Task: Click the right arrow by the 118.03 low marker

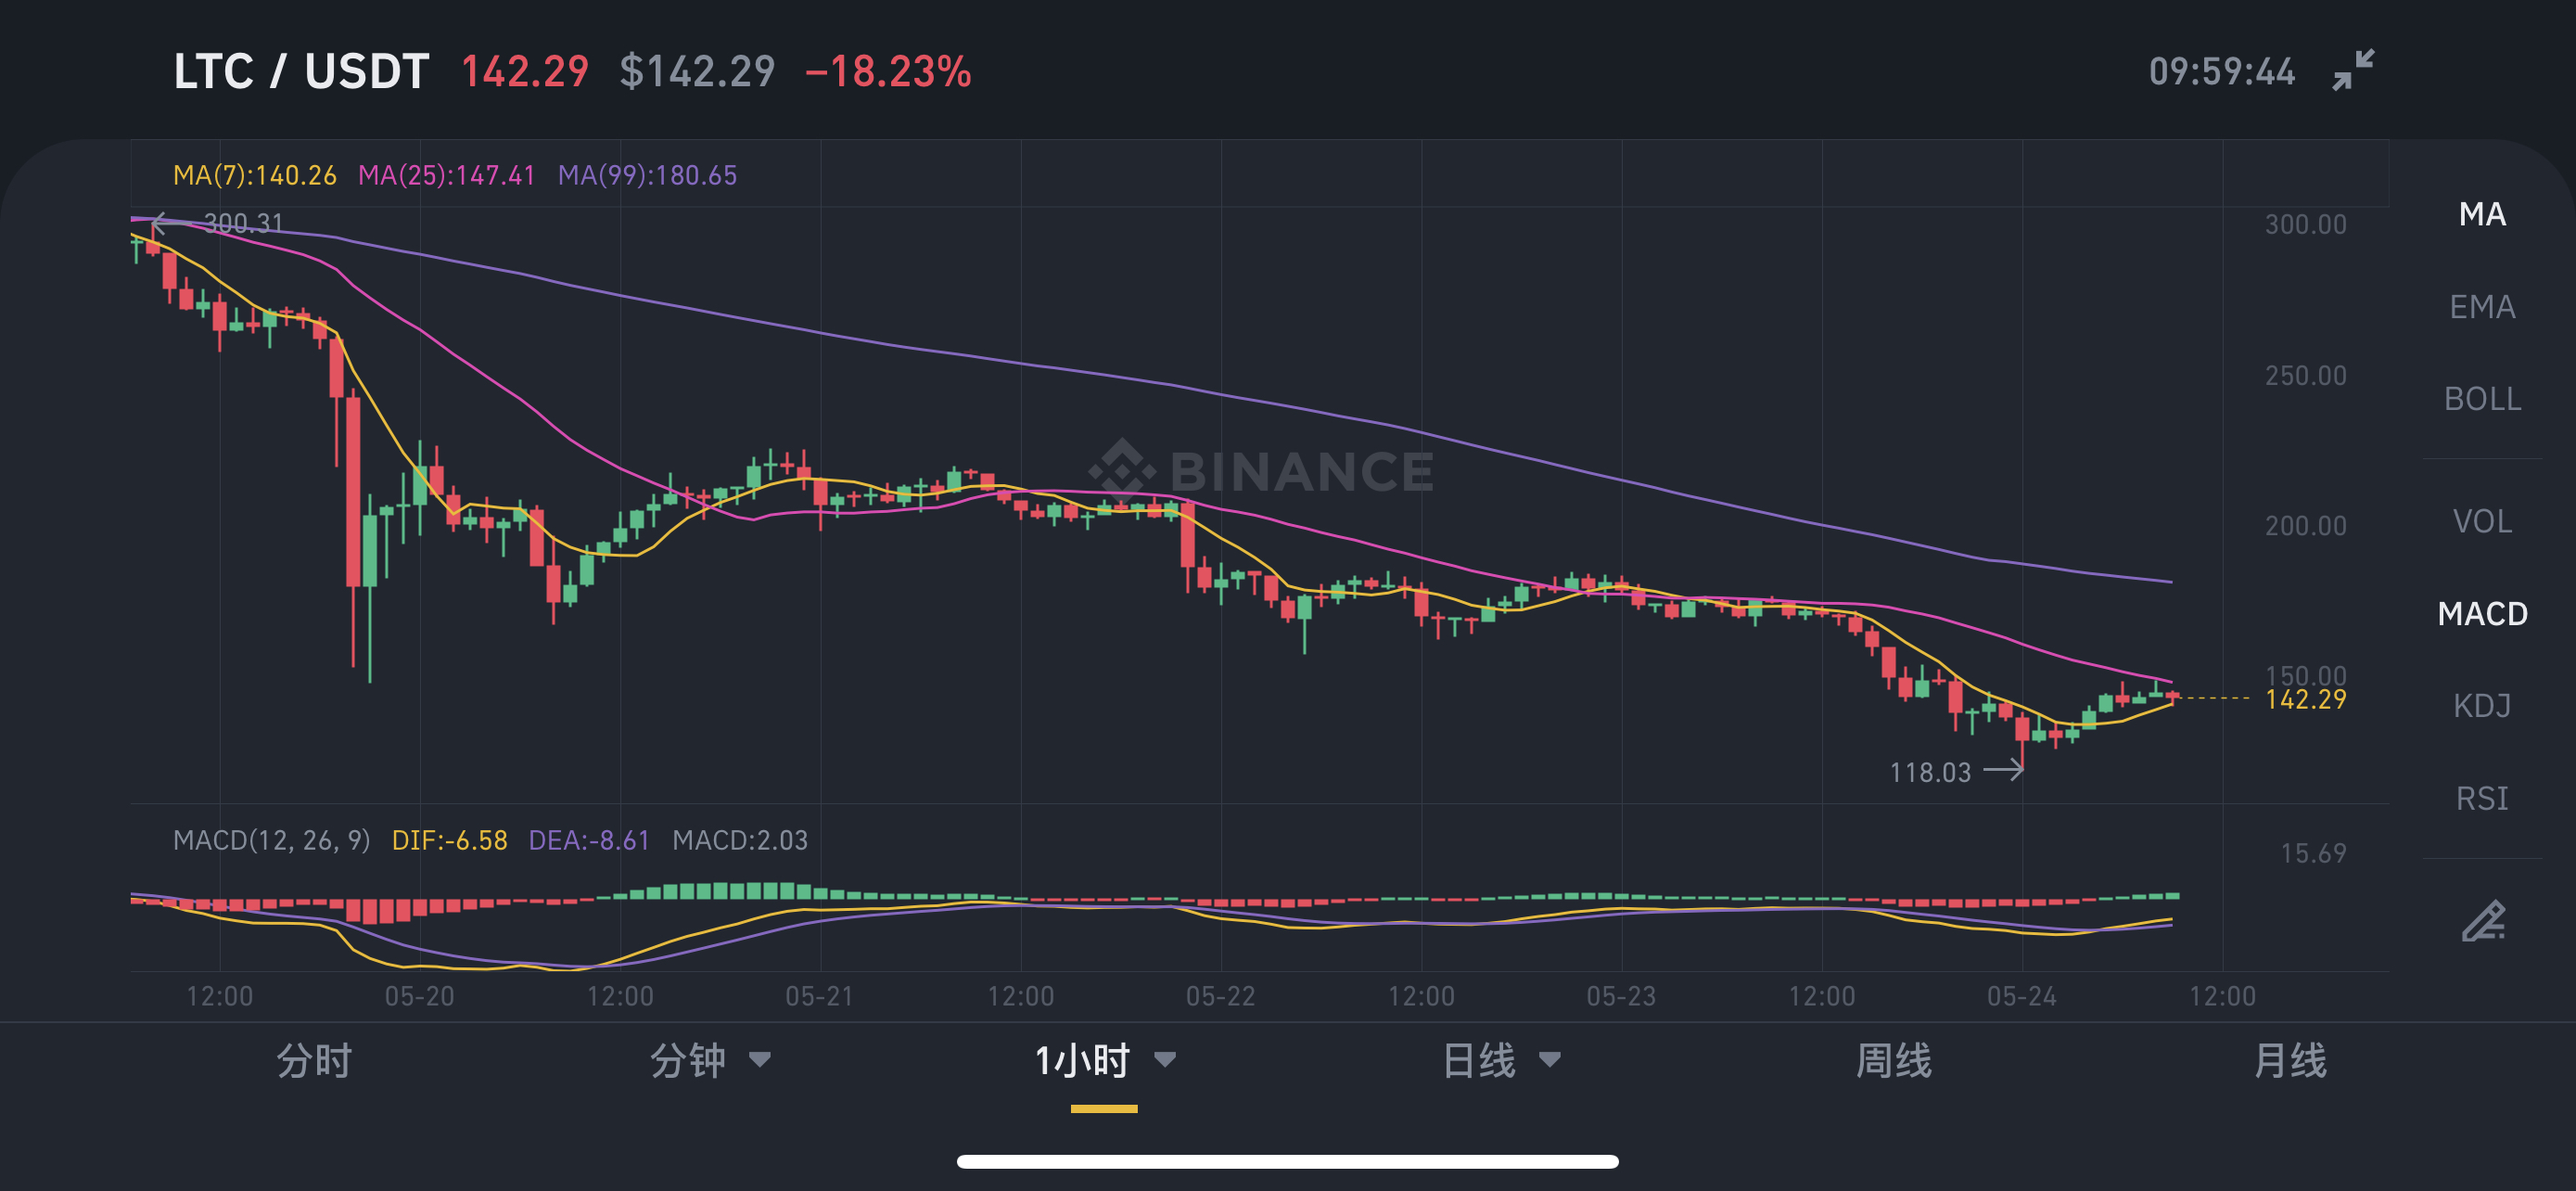Action: pyautogui.click(x=2003, y=769)
